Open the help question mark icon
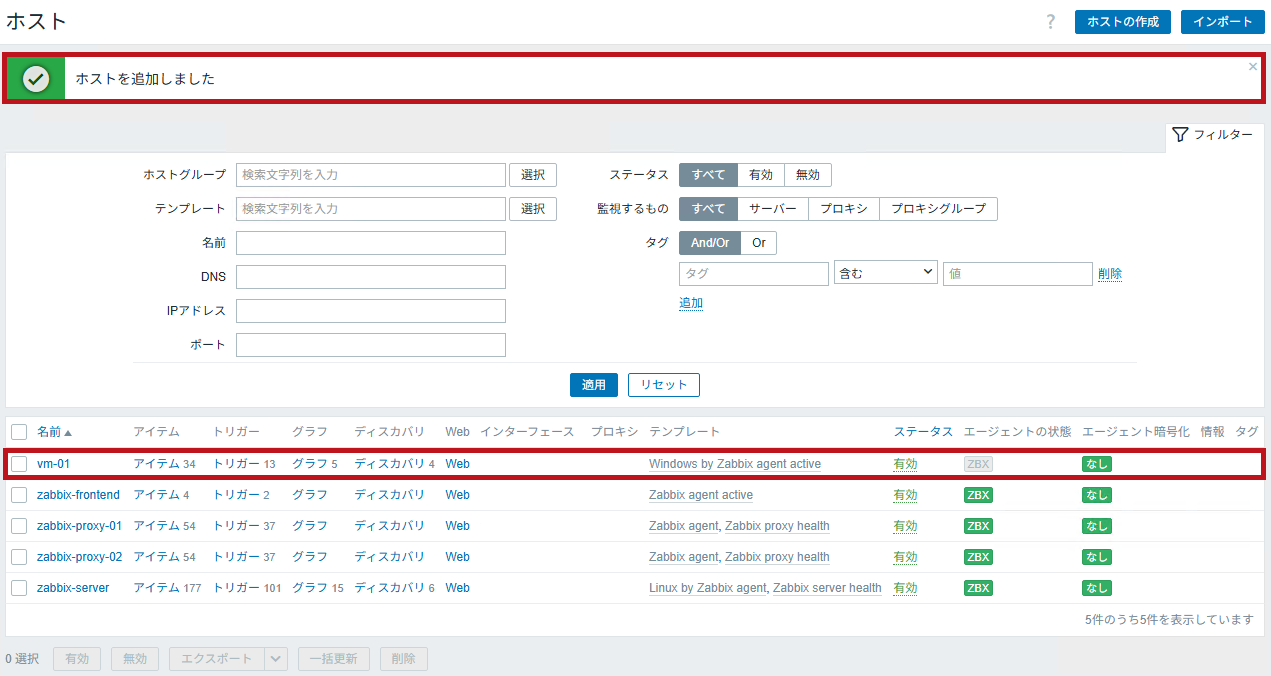This screenshot has height=676, width=1271. 1050,22
